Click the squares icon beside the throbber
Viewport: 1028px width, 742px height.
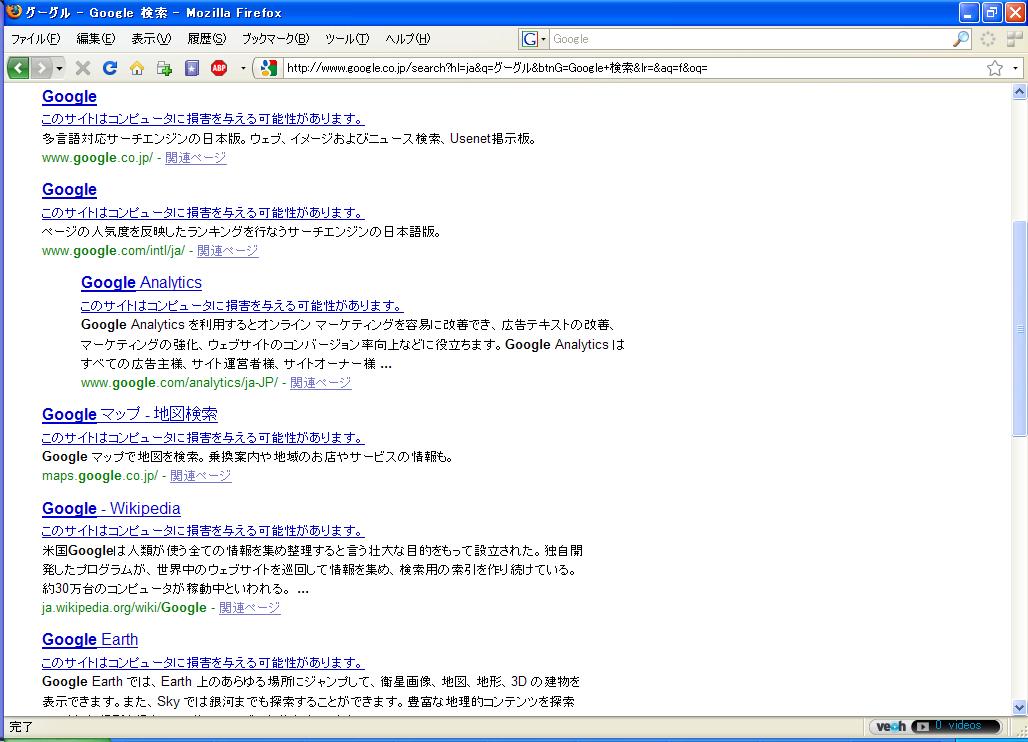click(1015, 39)
